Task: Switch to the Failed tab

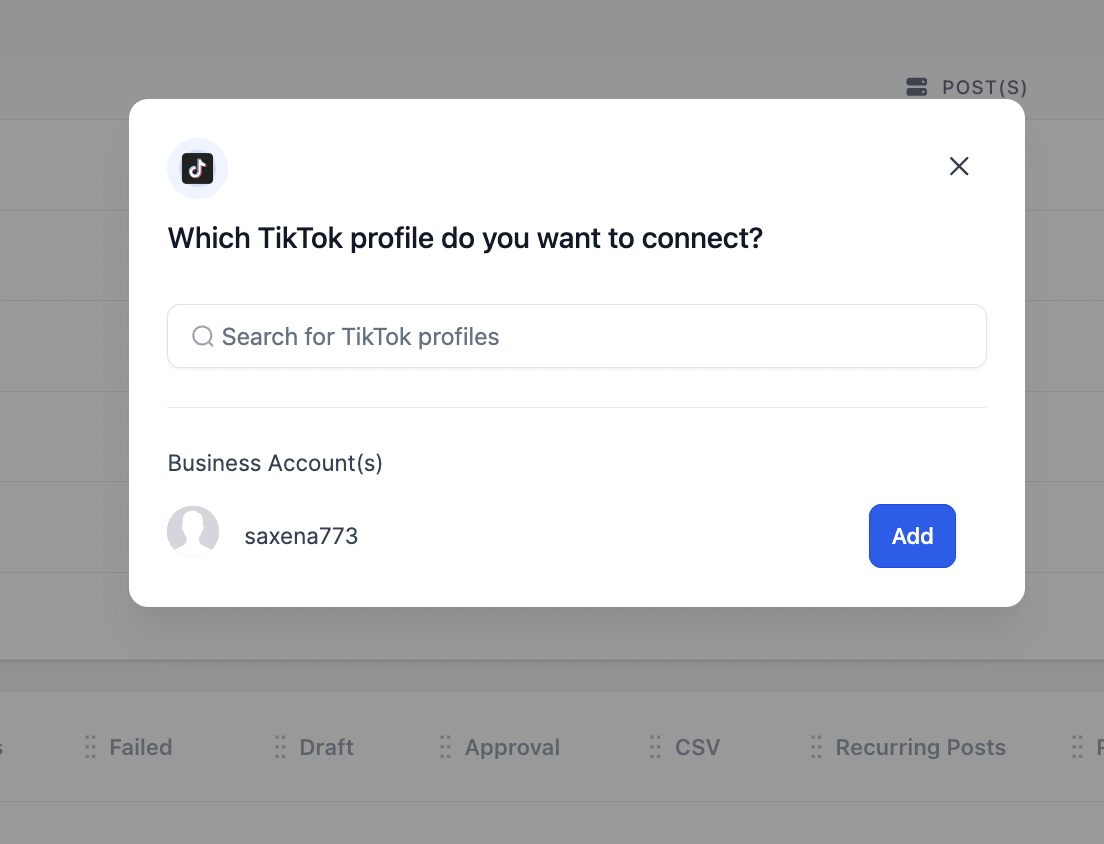Action: point(141,747)
